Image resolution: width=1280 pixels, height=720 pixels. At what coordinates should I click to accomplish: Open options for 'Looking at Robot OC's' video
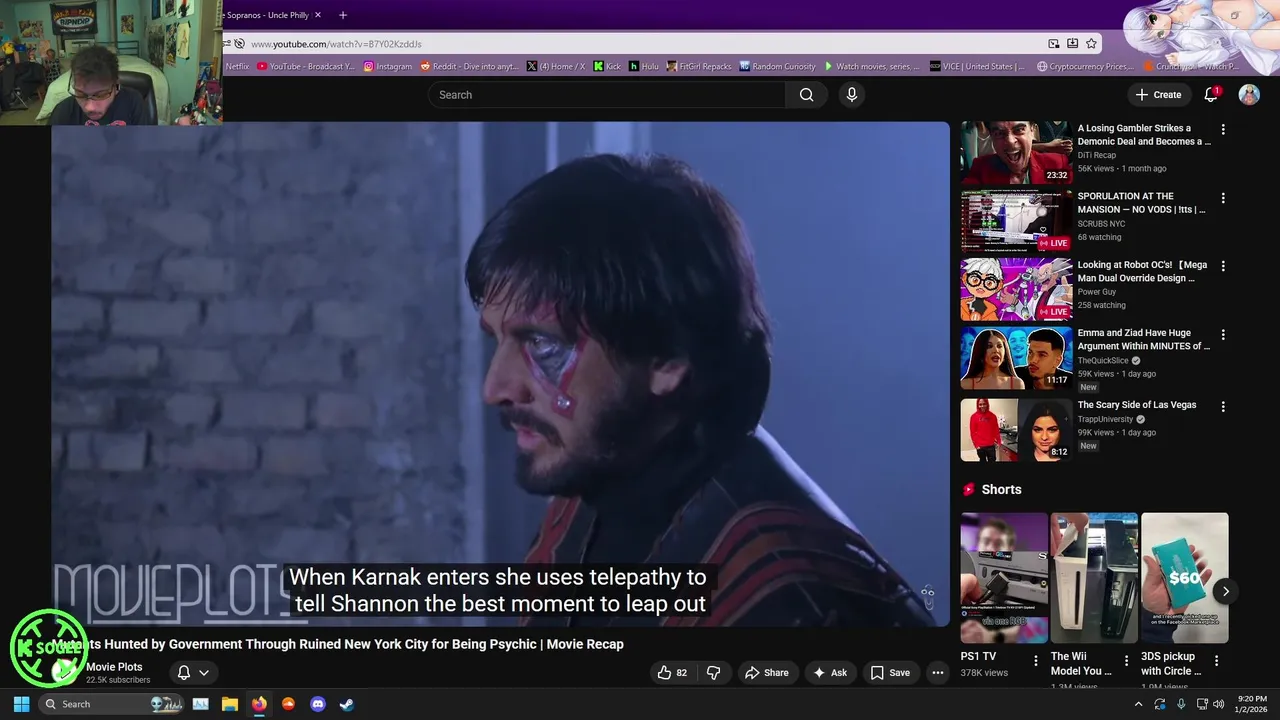(1222, 267)
